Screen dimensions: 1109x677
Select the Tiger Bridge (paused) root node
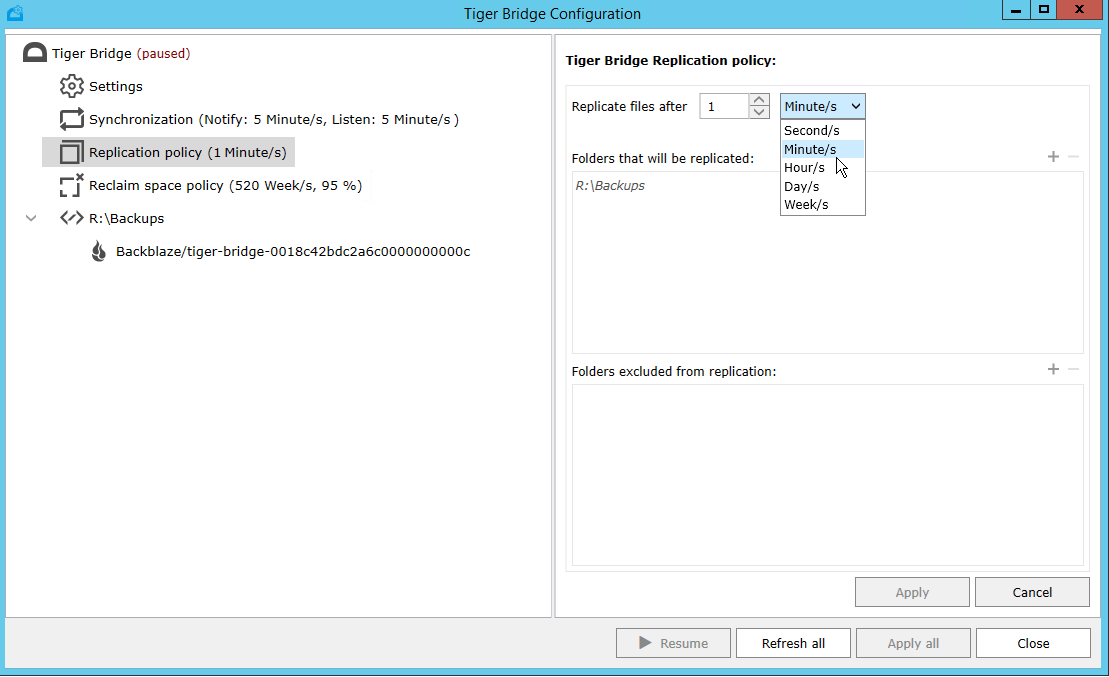(121, 54)
